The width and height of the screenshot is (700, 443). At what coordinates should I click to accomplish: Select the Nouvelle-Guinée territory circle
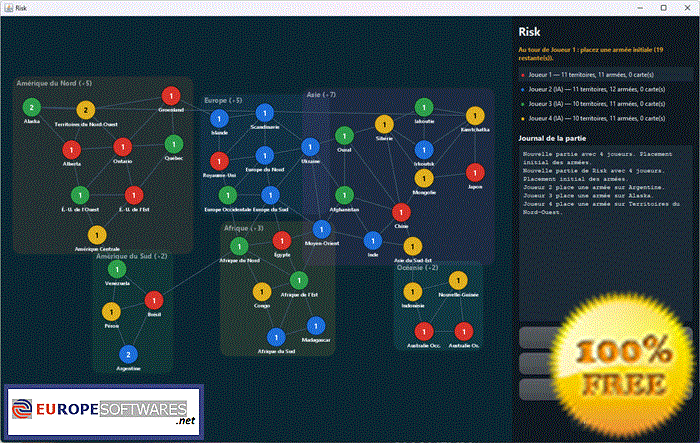458,280
